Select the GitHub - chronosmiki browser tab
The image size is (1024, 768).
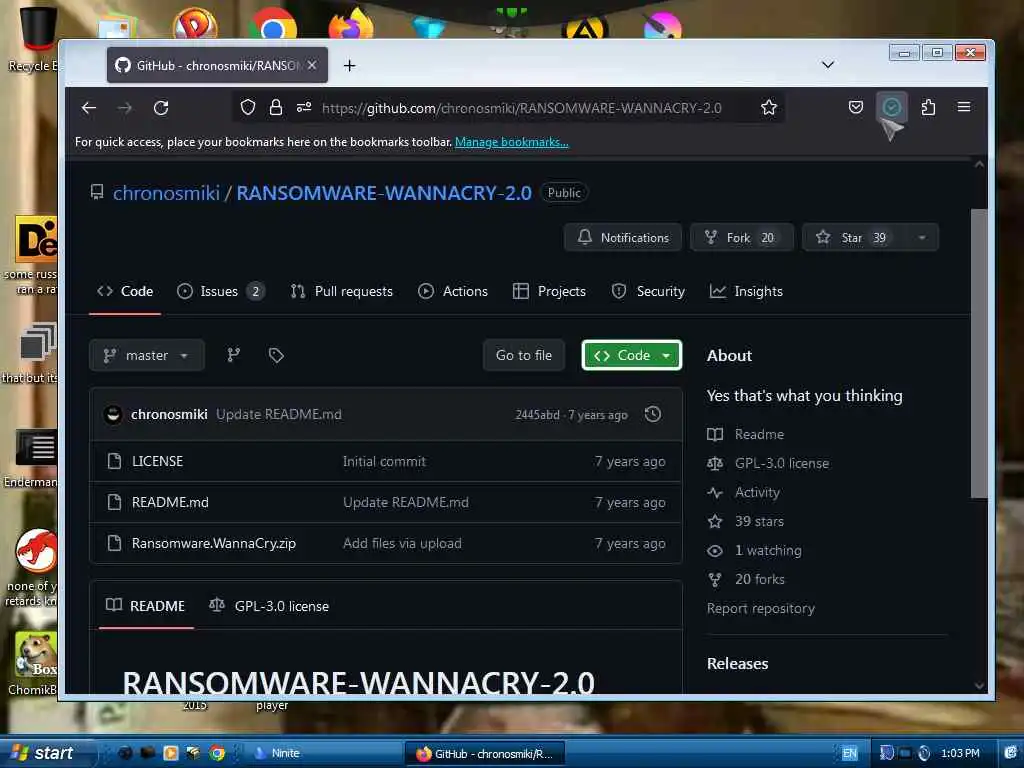[x=217, y=65]
